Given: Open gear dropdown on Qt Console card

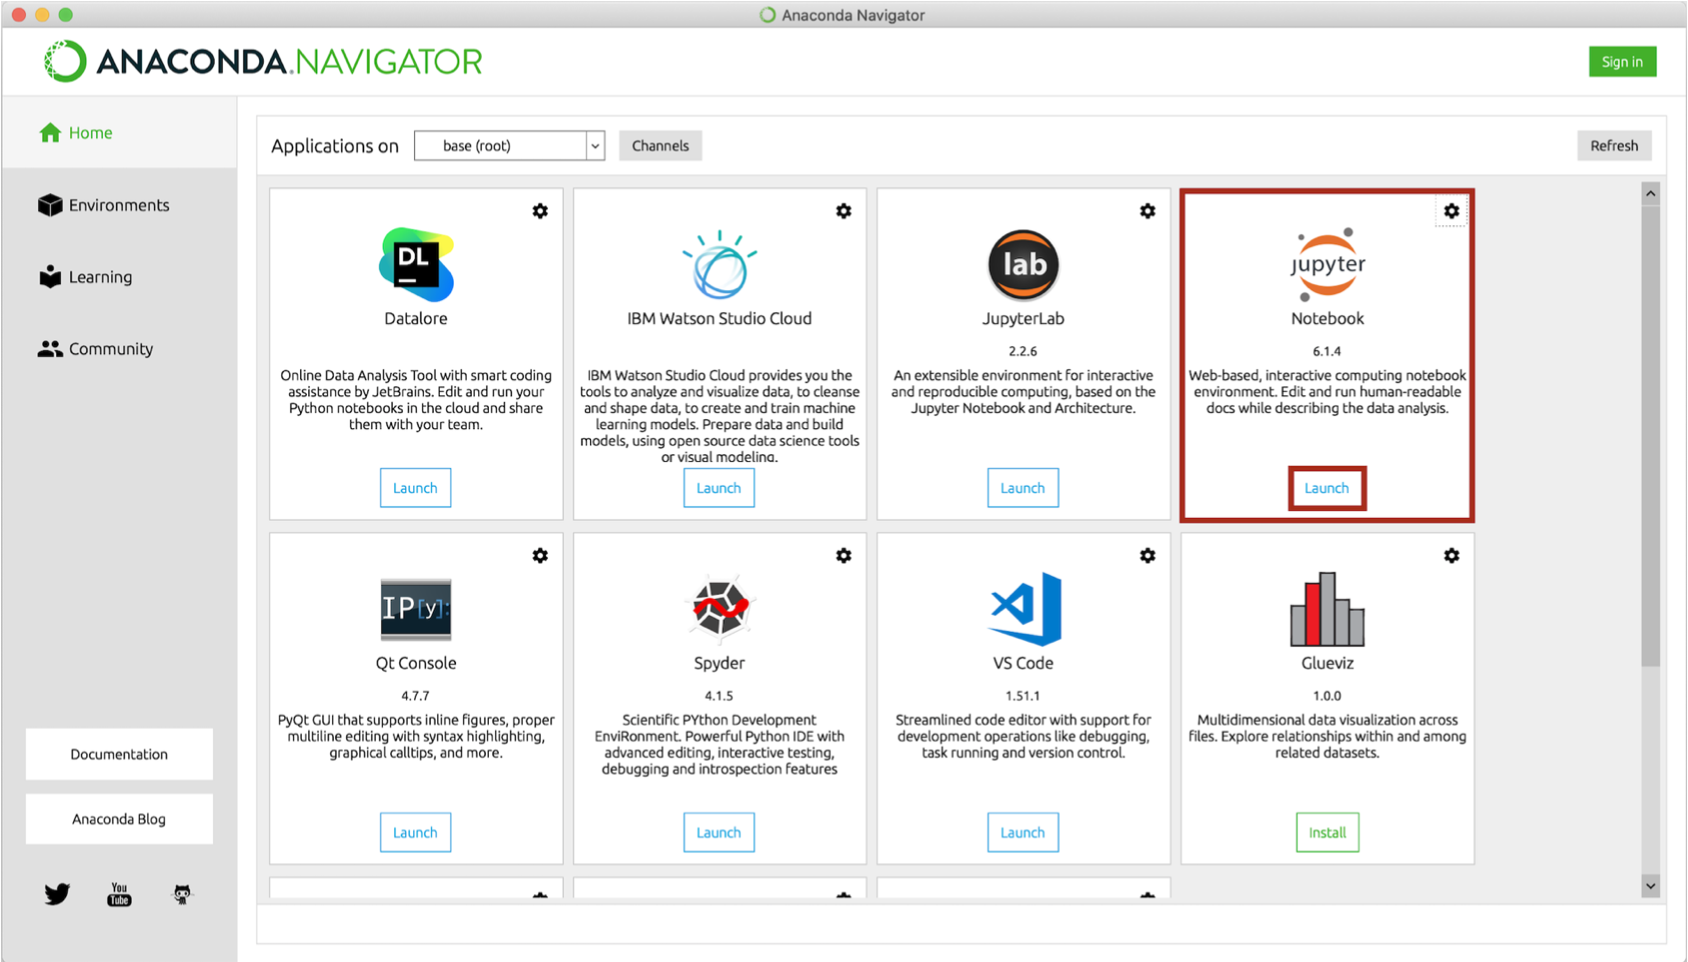Looking at the screenshot, I should pyautogui.click(x=540, y=555).
